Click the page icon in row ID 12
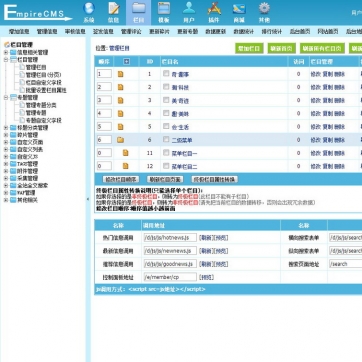Viewport: 362px width, 362px height. 125,166
